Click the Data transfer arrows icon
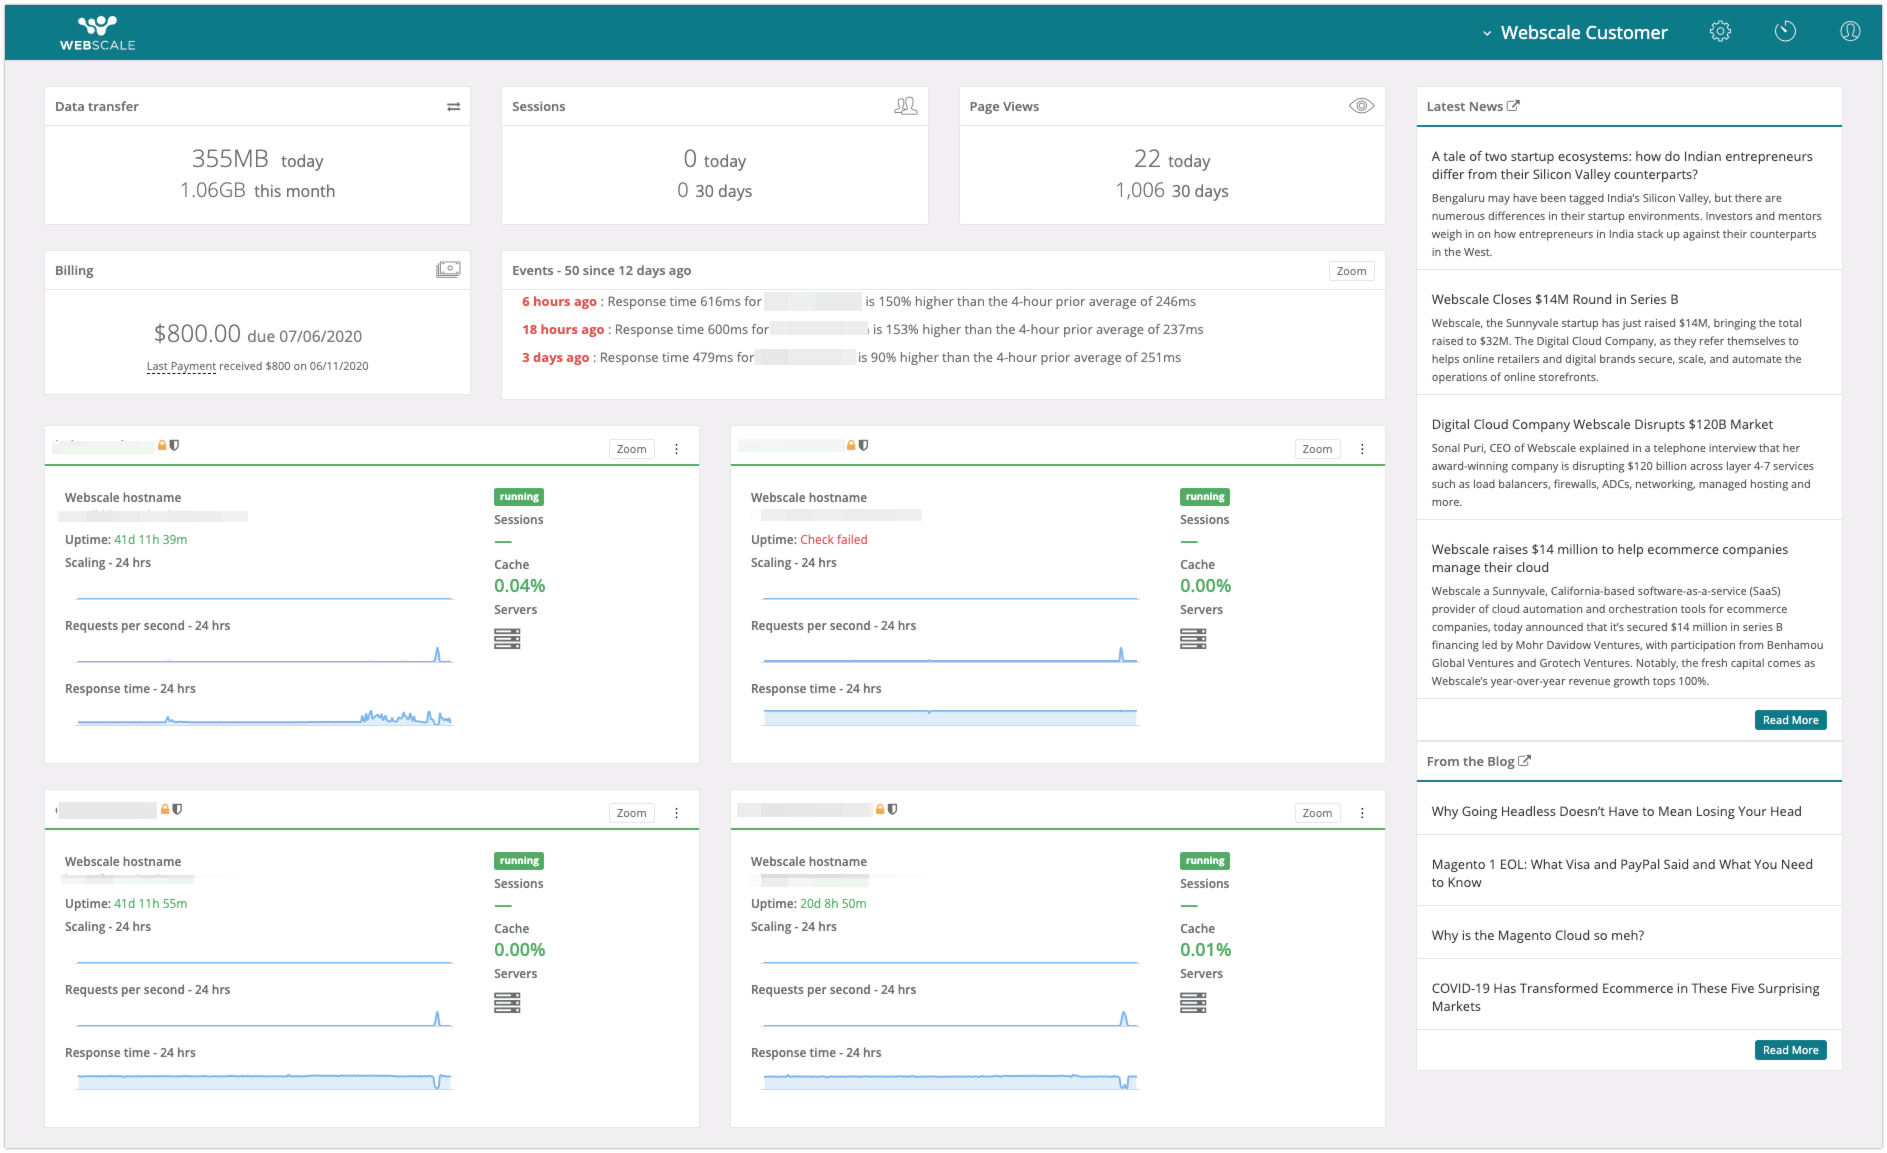This screenshot has height=1153, width=1887. (453, 107)
